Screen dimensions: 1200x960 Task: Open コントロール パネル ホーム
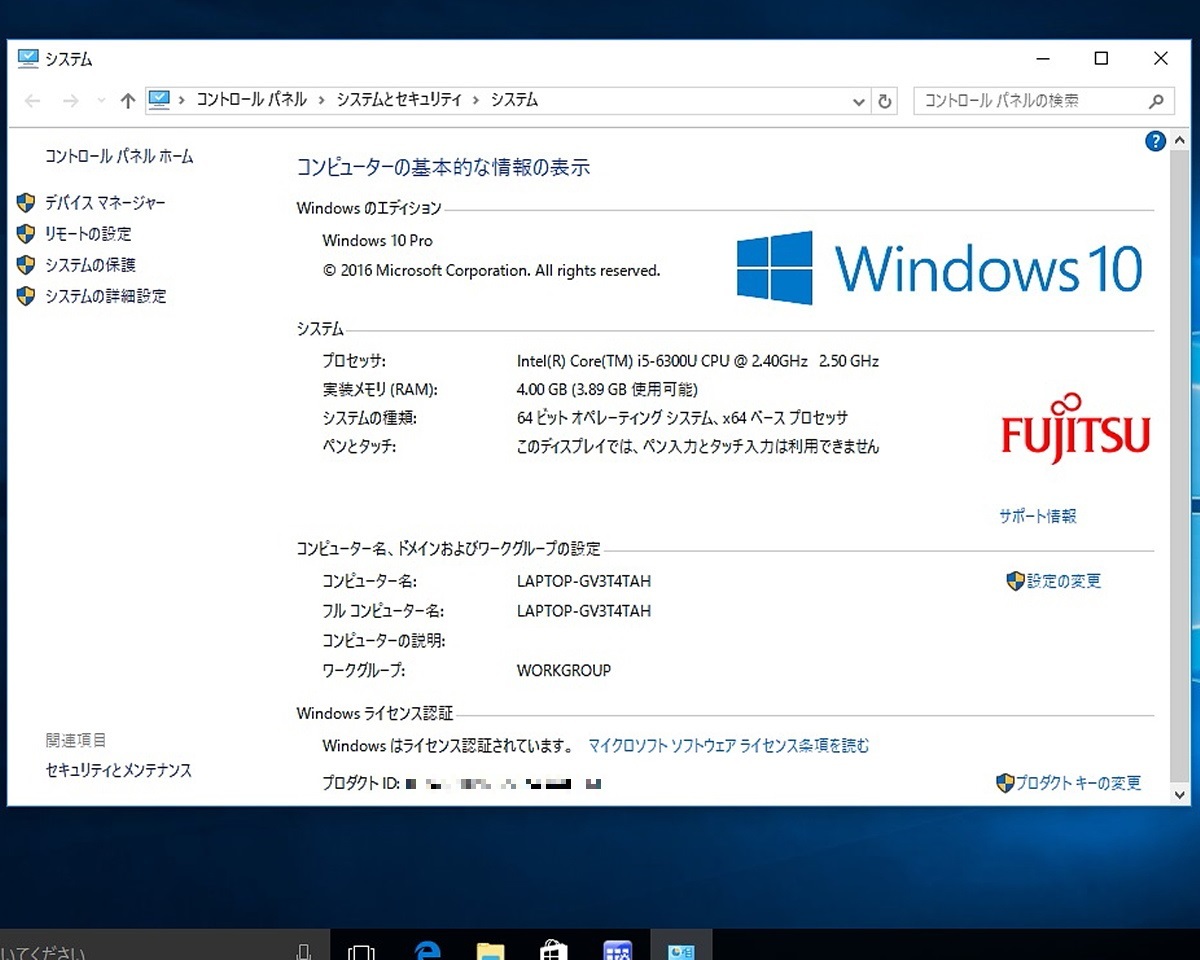(119, 157)
